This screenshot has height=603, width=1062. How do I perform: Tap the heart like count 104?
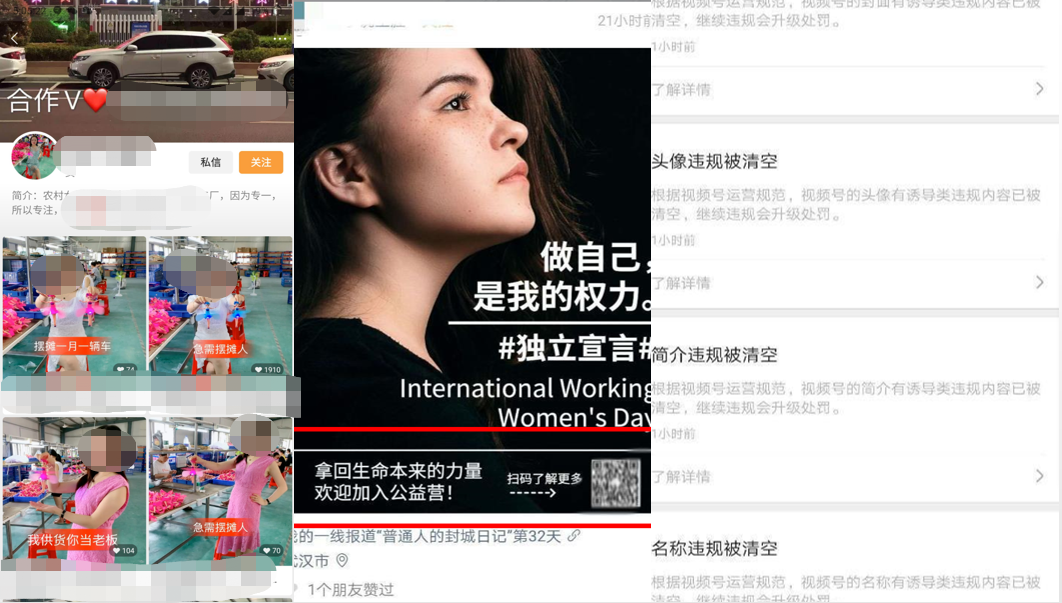pyautogui.click(x=123, y=550)
